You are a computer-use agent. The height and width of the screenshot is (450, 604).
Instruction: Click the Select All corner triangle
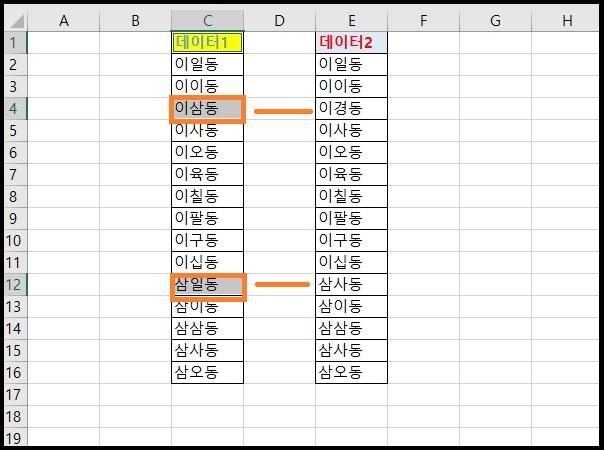[16, 21]
